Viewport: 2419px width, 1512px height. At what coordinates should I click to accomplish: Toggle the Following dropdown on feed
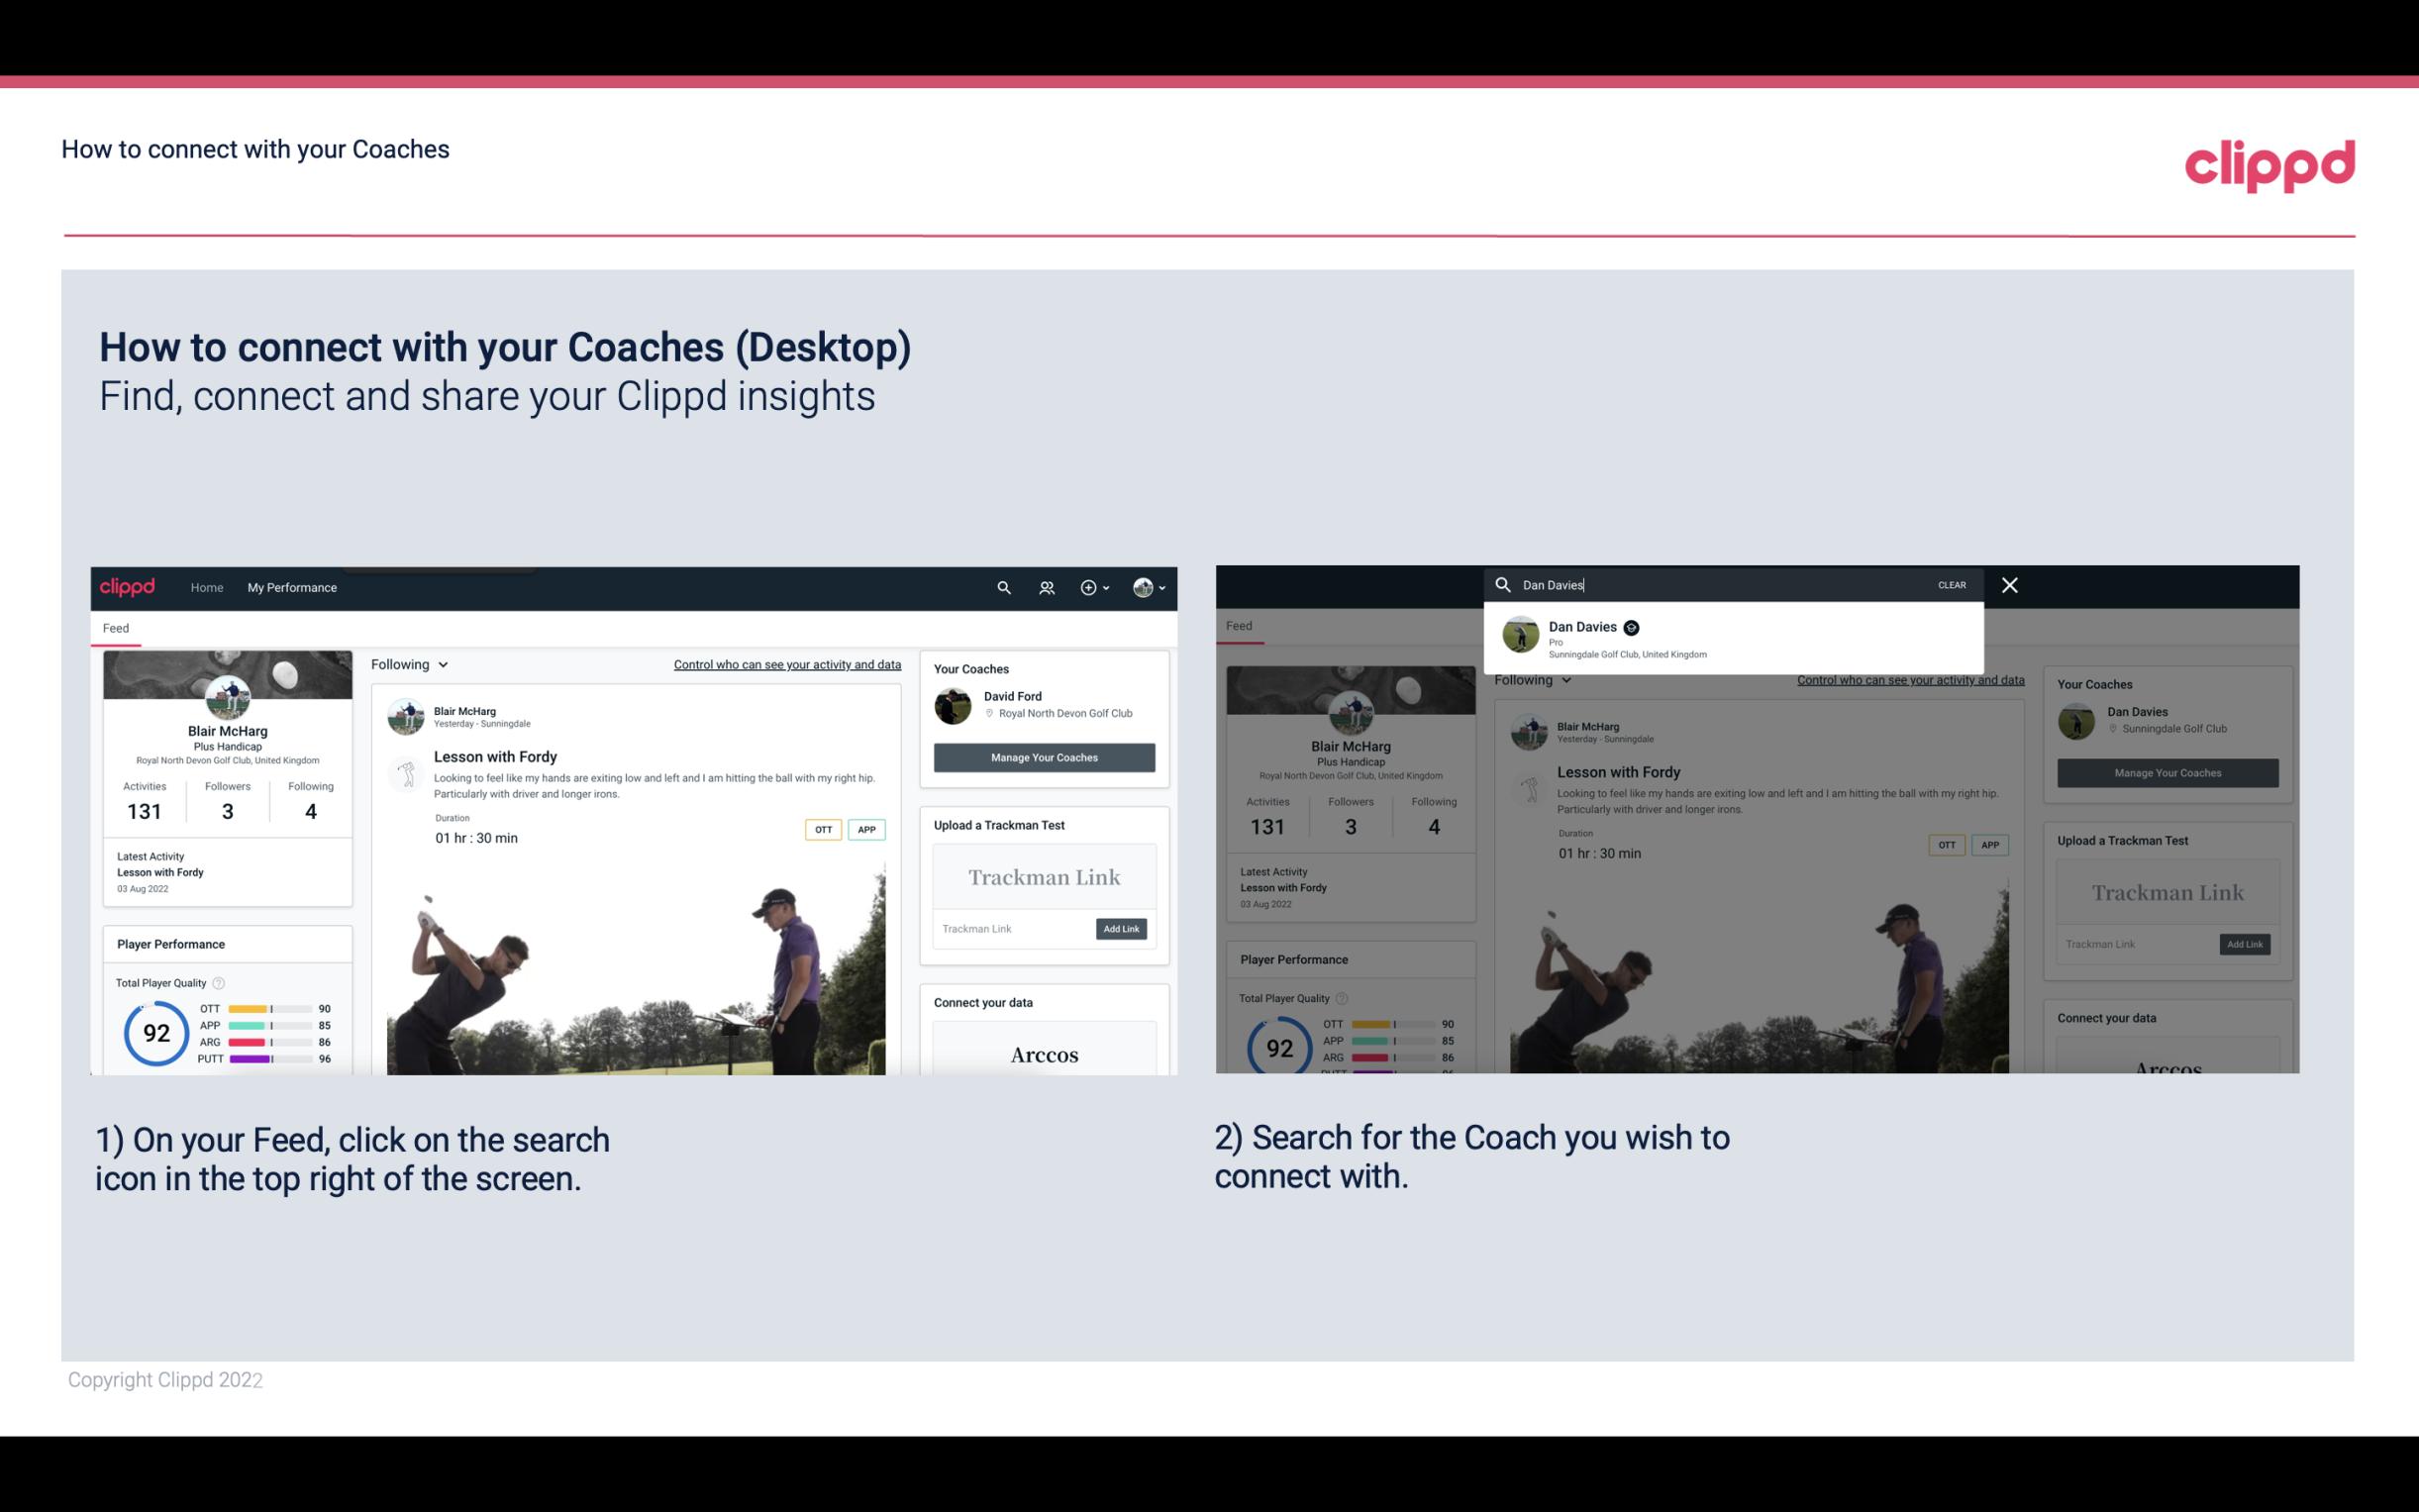tap(411, 663)
